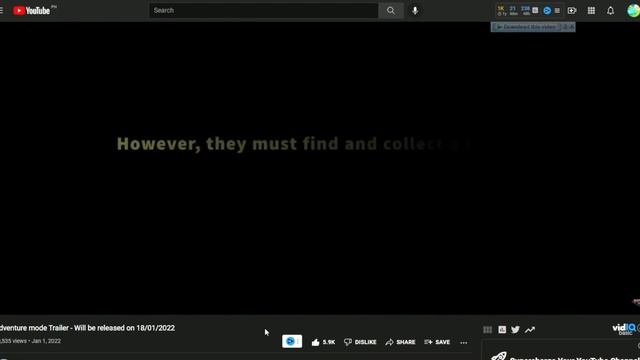
Task: Click the vidIQ grid view icon
Action: (x=487, y=329)
